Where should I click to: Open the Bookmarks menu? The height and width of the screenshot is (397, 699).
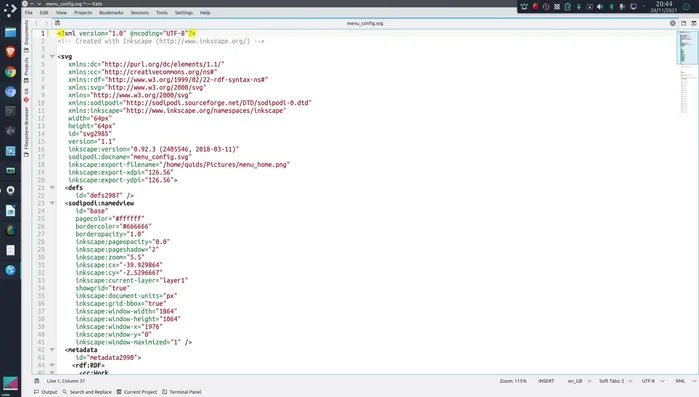(111, 12)
